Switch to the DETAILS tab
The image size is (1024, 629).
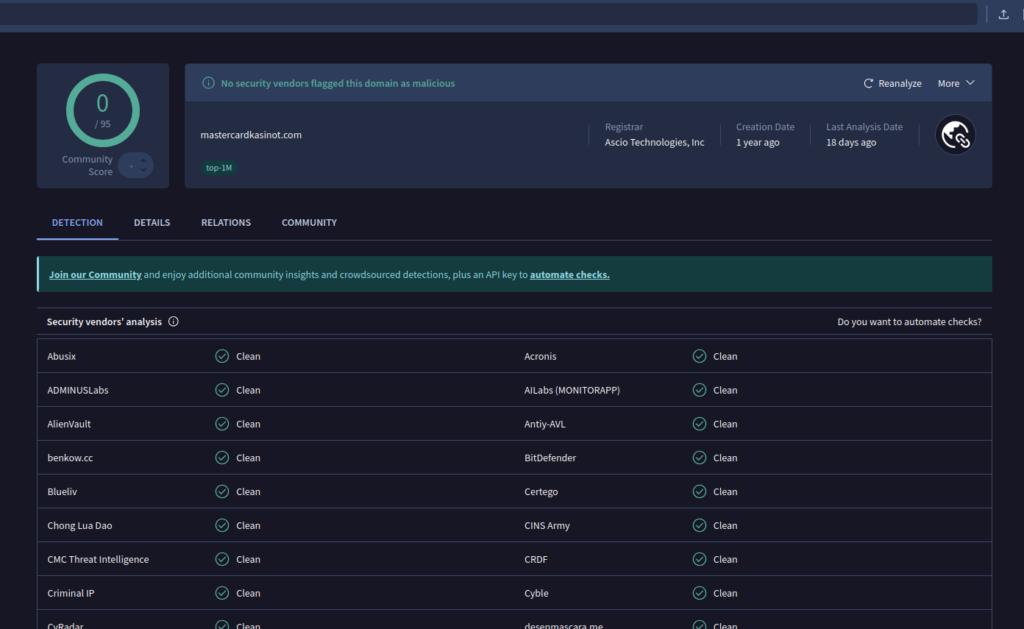click(152, 222)
